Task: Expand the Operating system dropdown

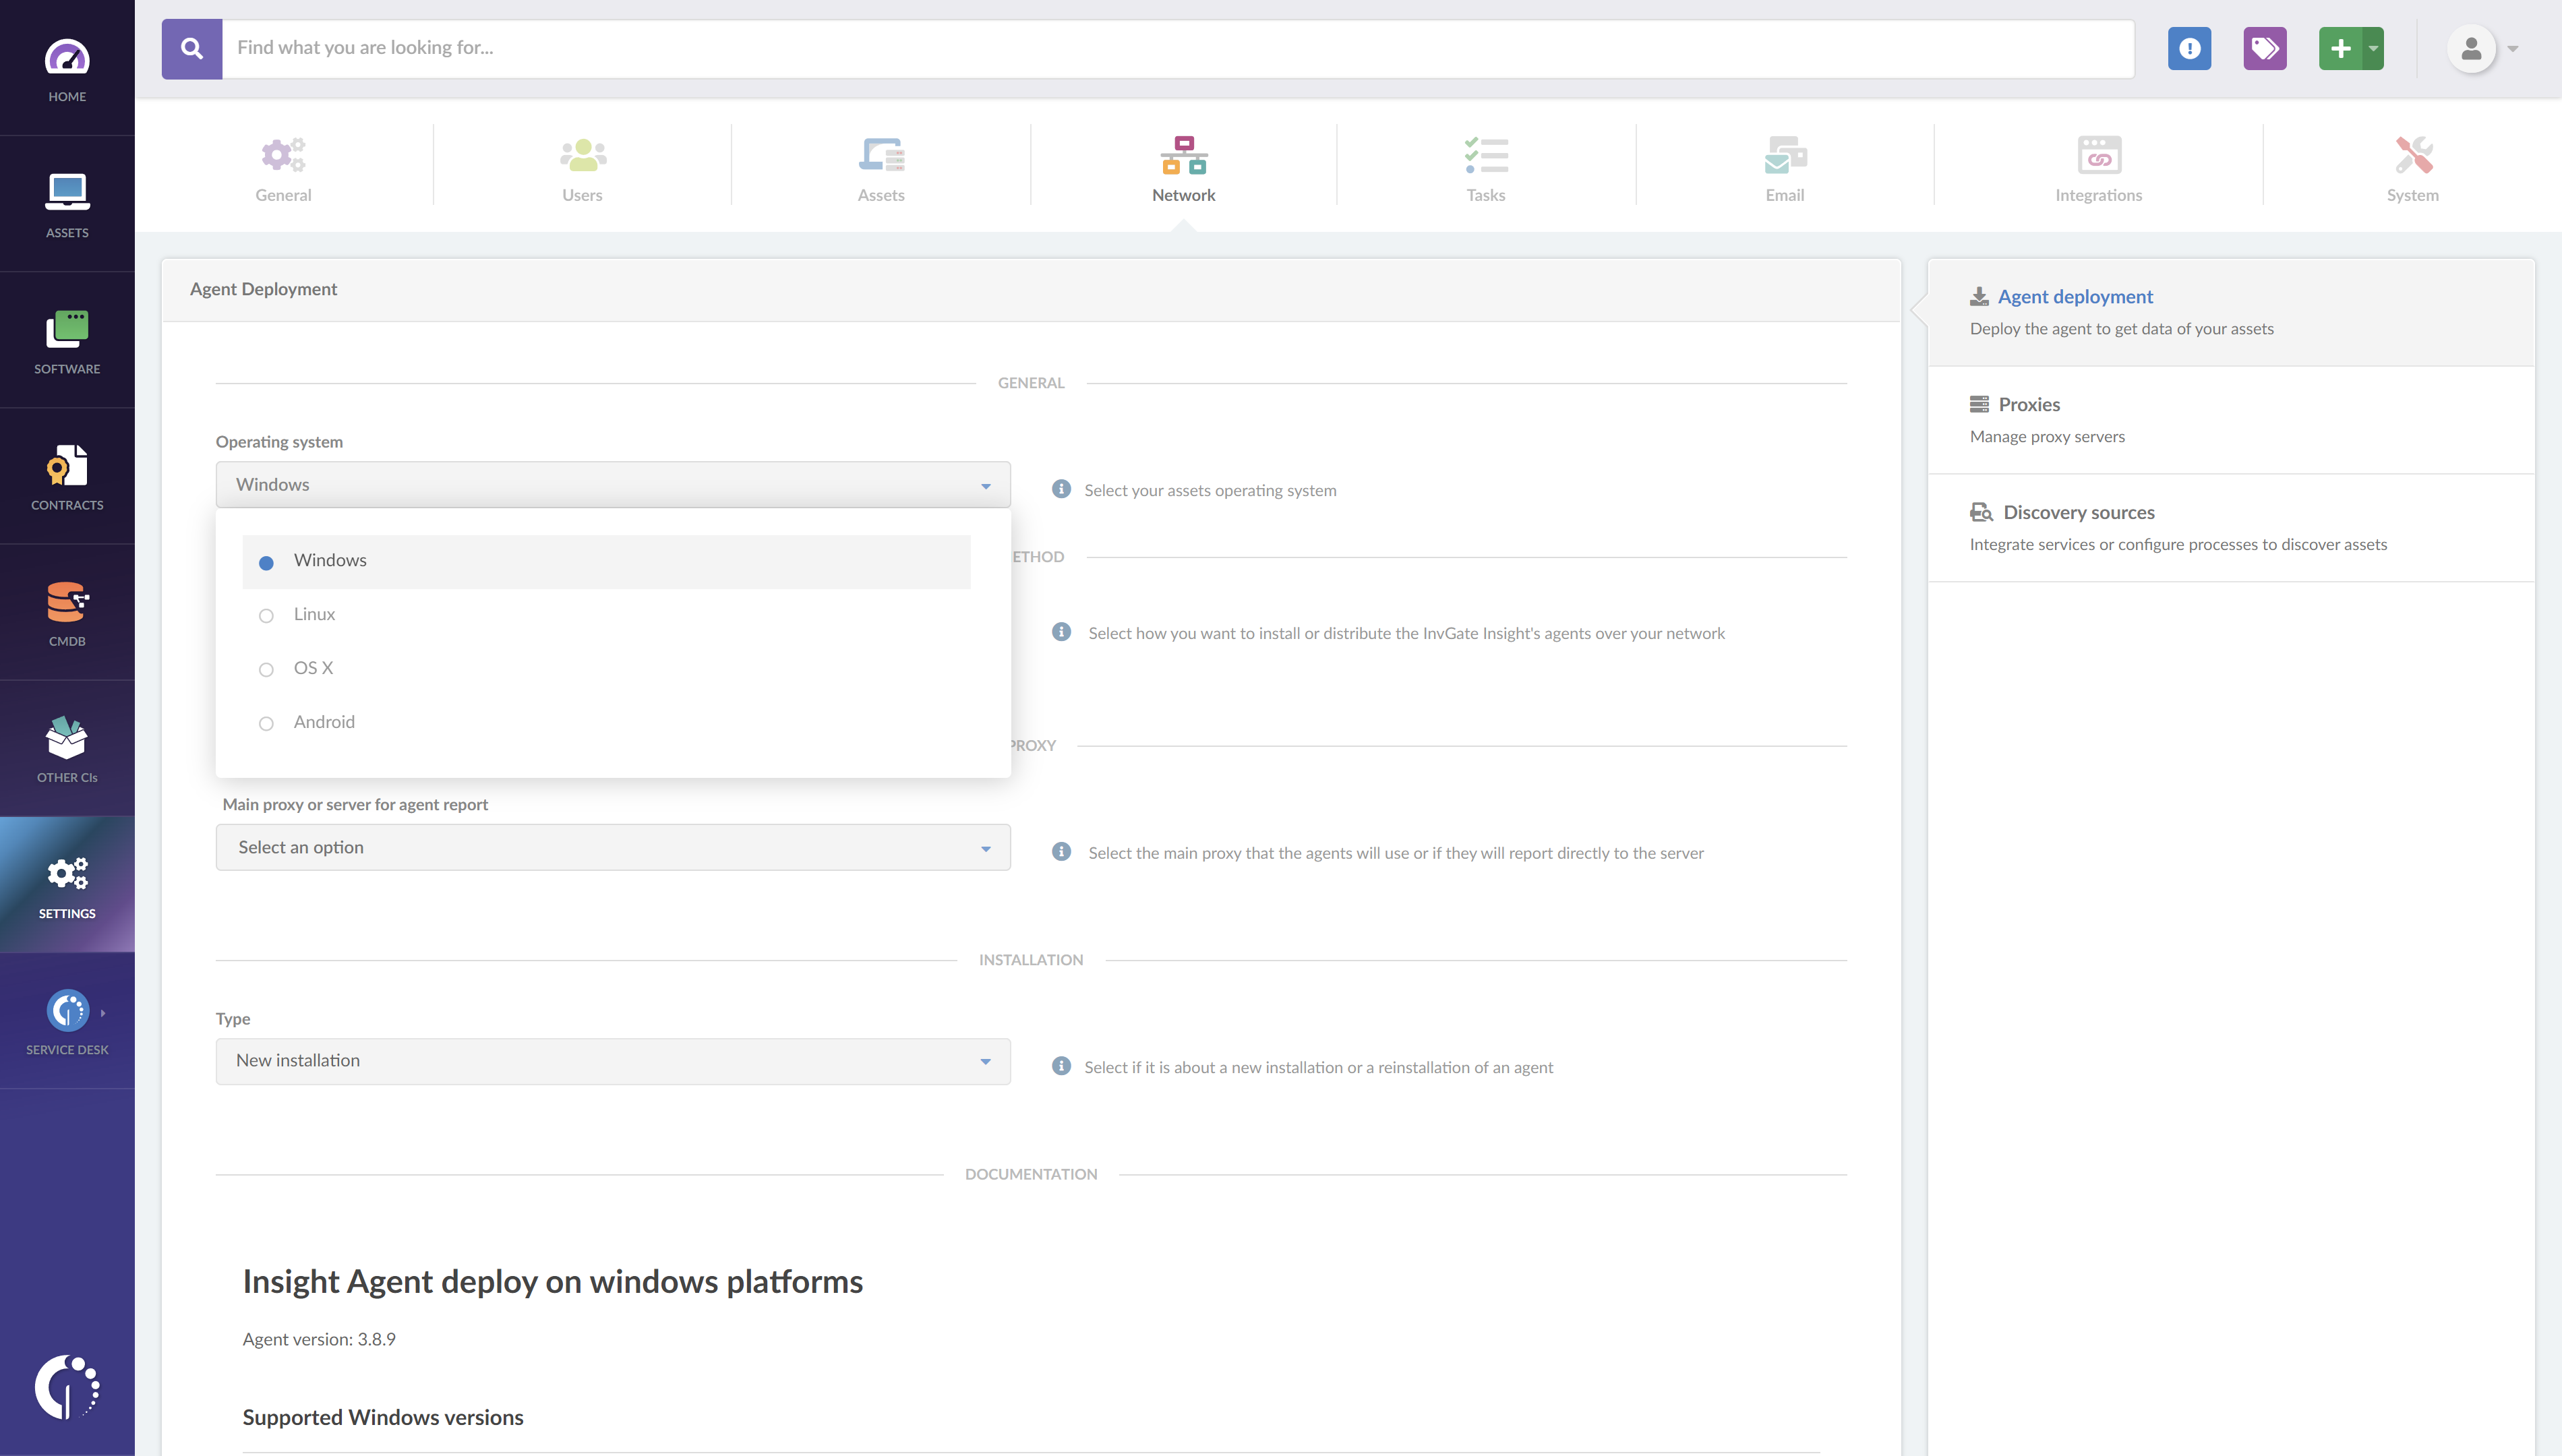Action: tap(611, 483)
